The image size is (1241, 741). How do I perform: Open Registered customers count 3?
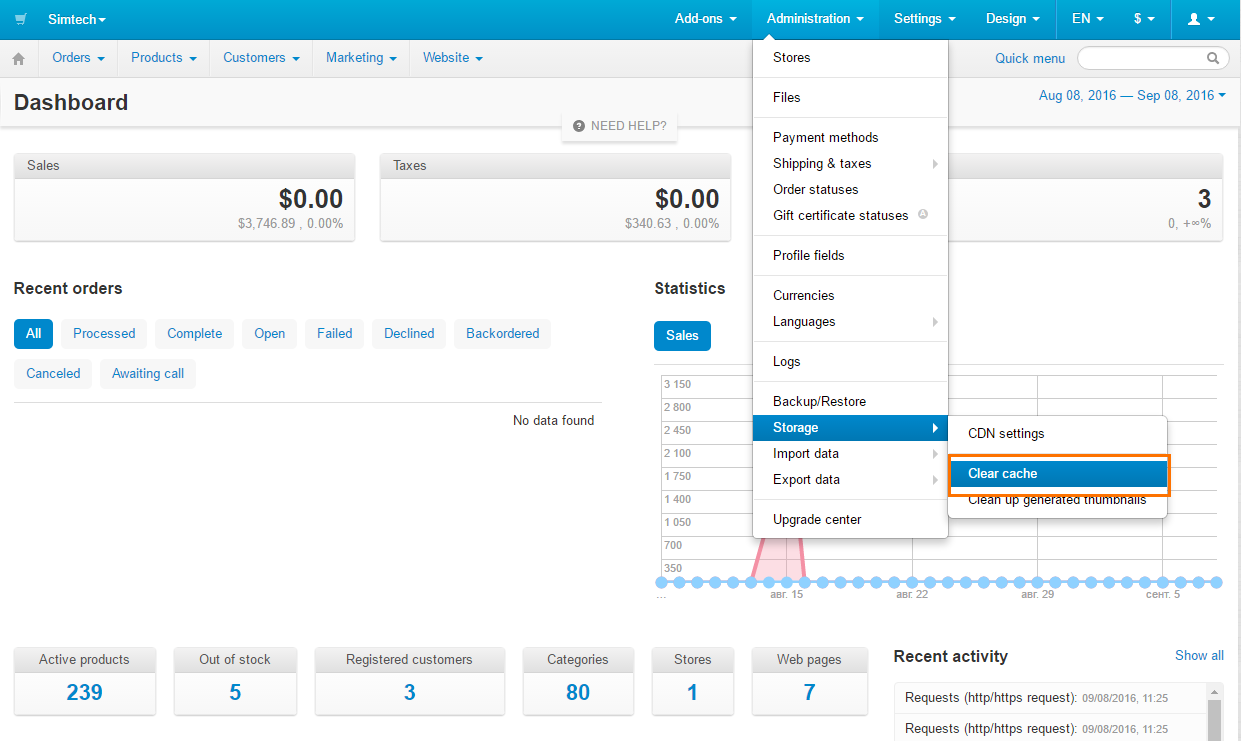tap(409, 692)
